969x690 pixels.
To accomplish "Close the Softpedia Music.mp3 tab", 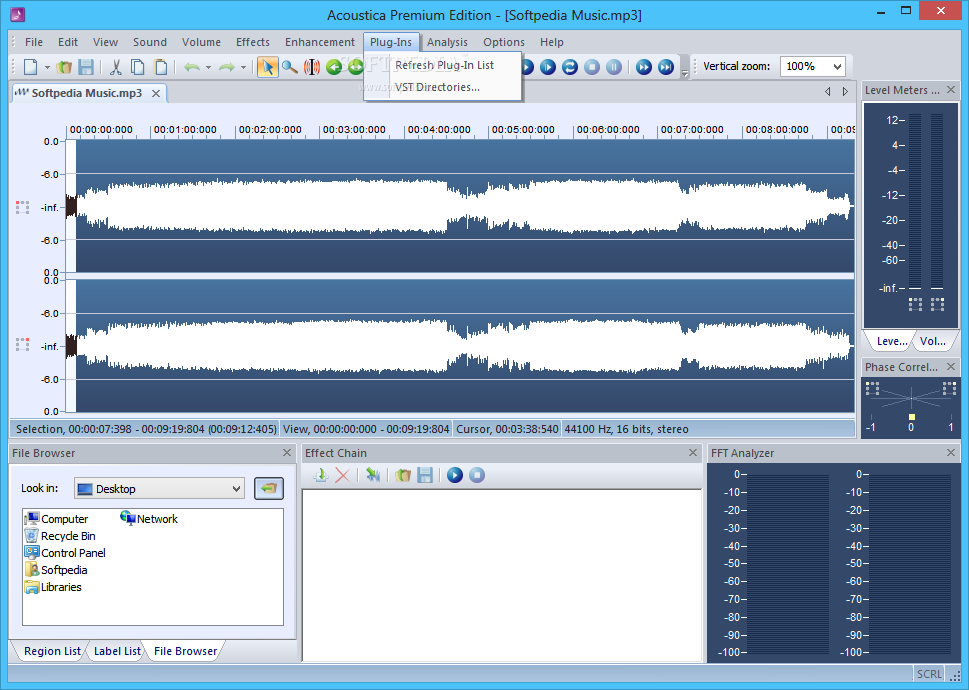I will (x=156, y=93).
